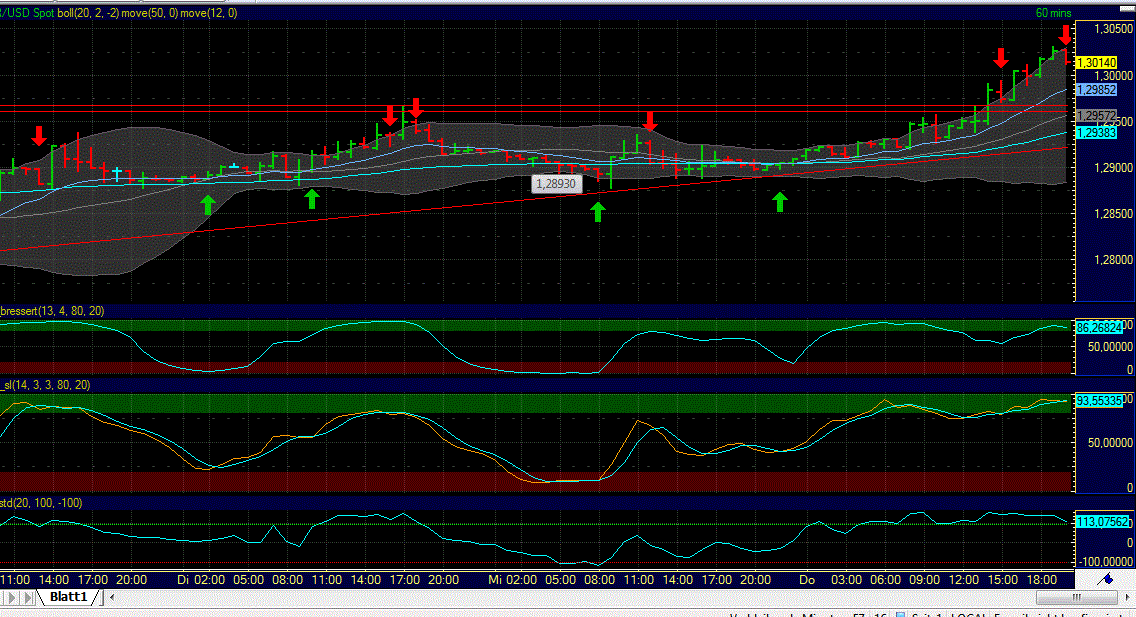Click the horizontal scrollbar thumb at the bottom
Screen dimensions: 1136x617
coord(1077,597)
